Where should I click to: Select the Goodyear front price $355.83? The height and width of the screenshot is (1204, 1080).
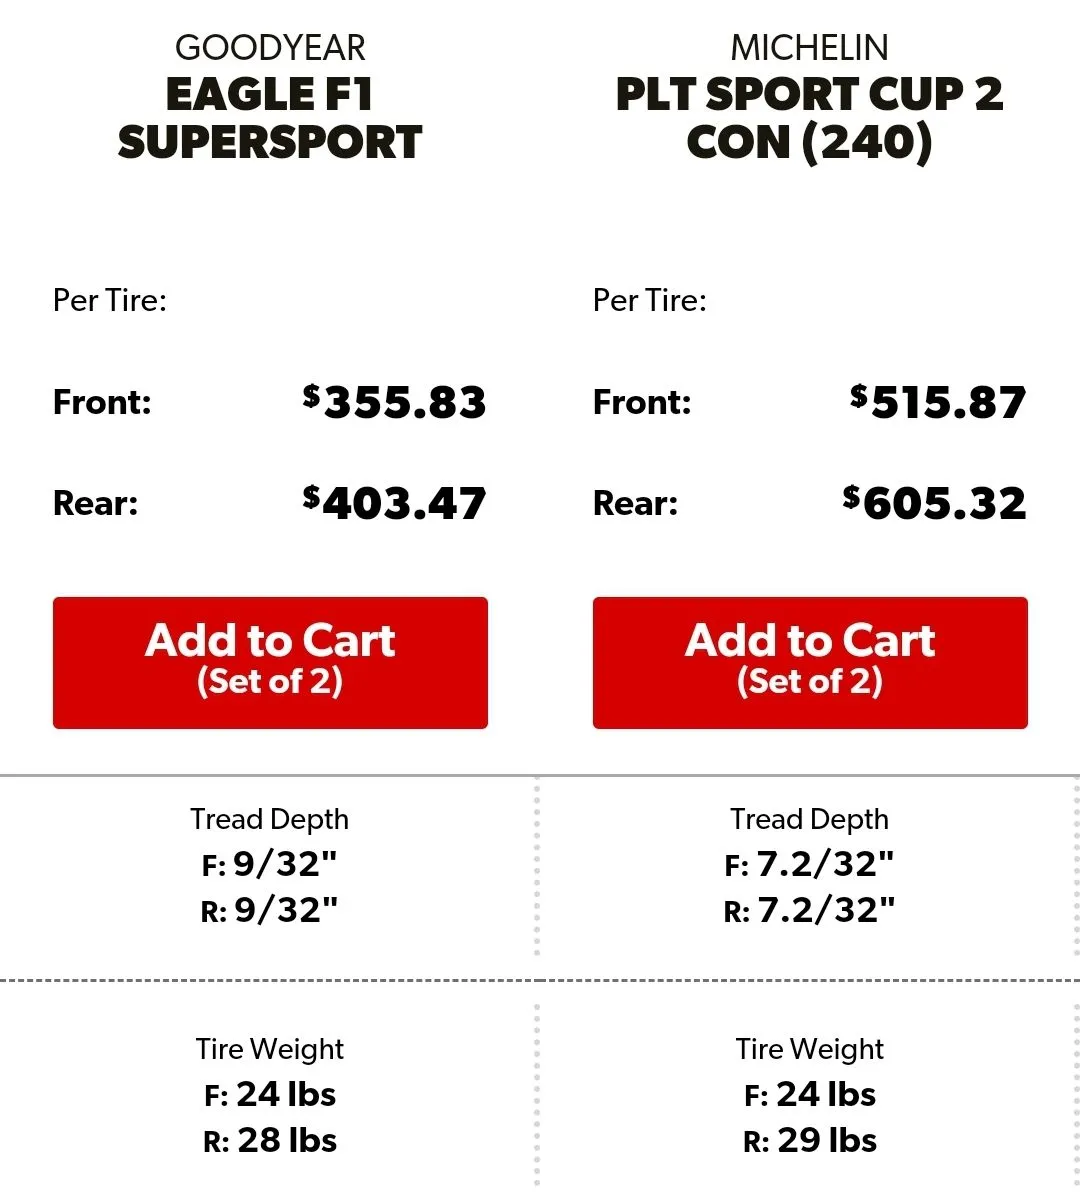coord(395,402)
